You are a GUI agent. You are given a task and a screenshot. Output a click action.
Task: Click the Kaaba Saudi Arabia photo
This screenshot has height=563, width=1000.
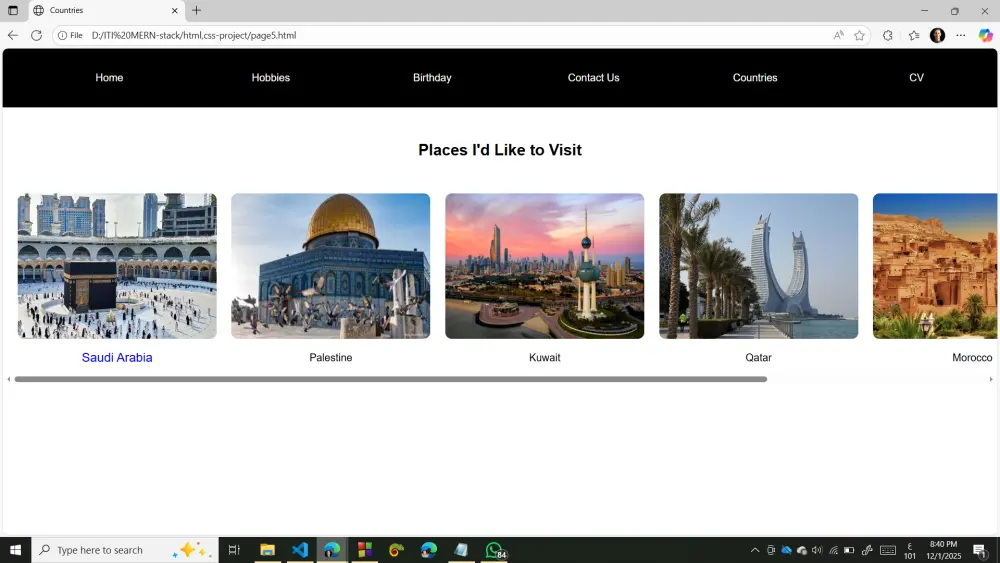(x=117, y=266)
